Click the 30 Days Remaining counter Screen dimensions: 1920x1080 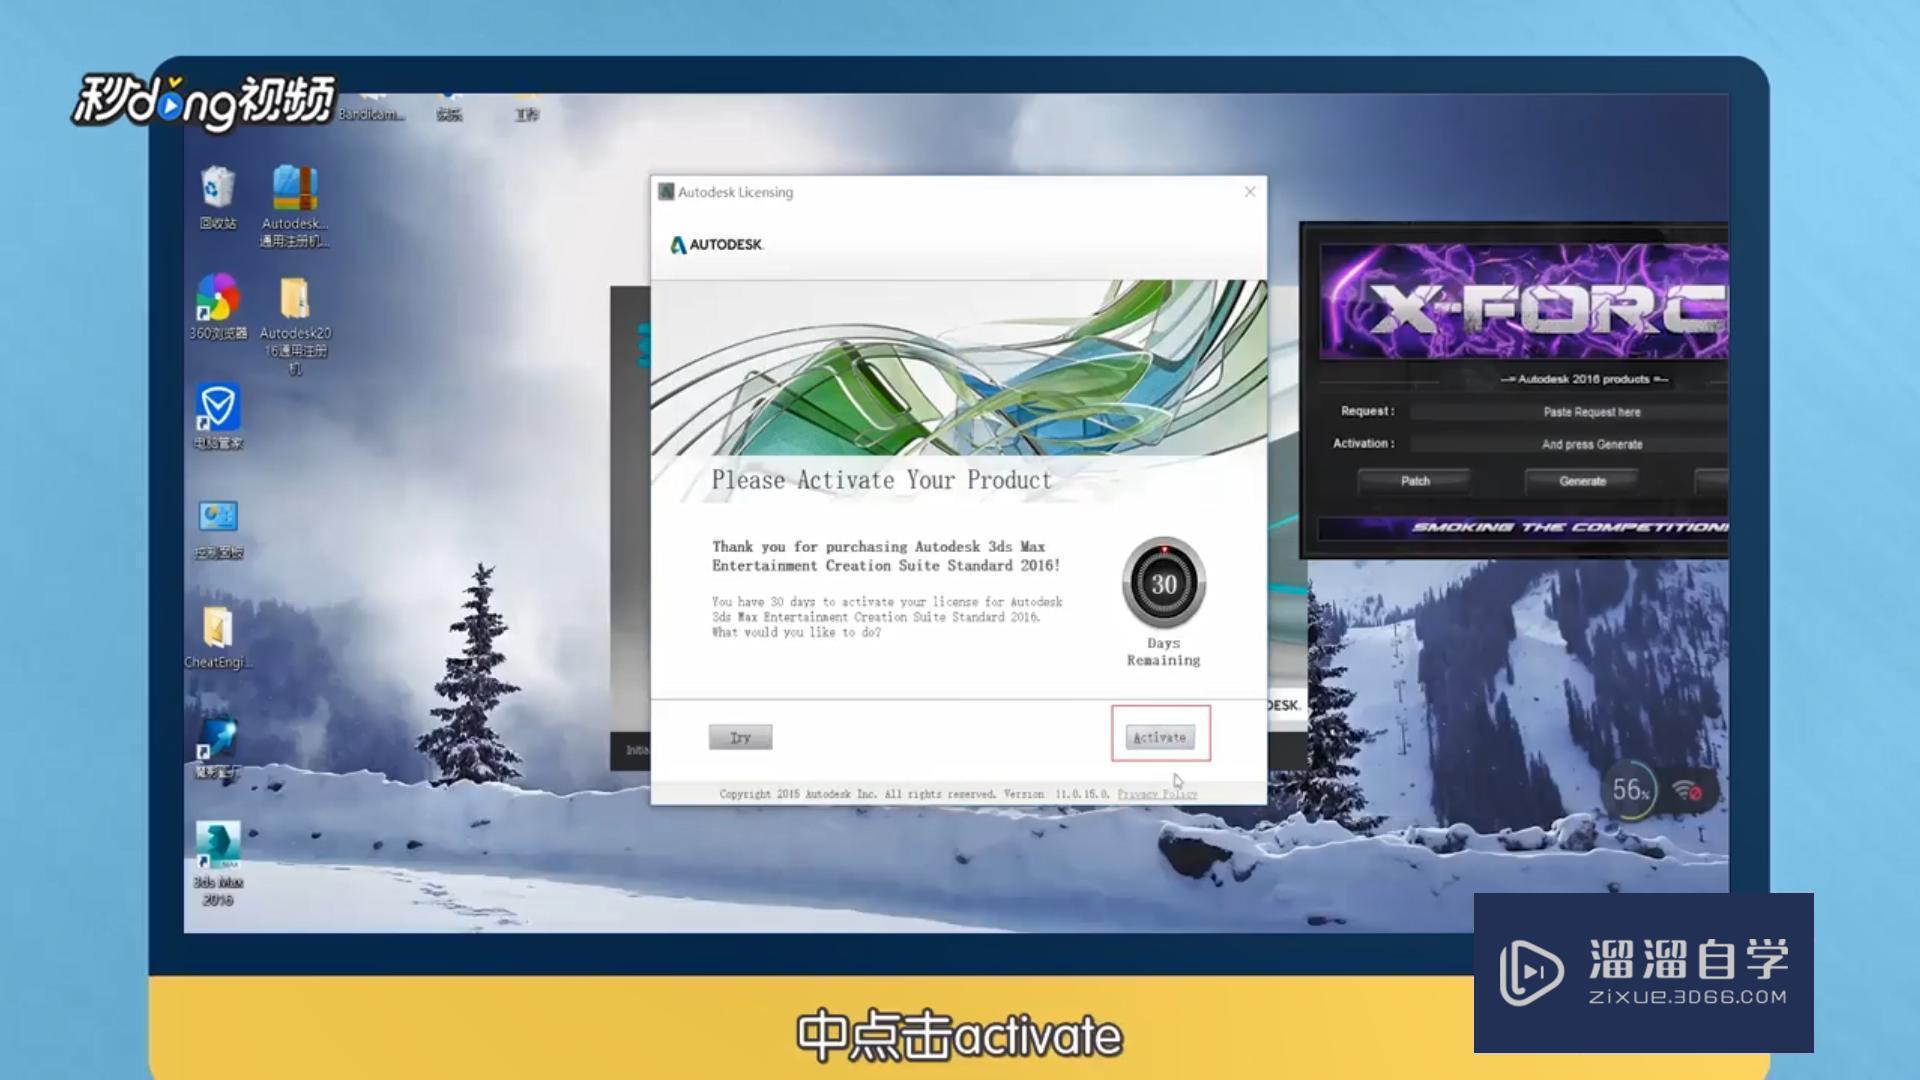click(1163, 603)
